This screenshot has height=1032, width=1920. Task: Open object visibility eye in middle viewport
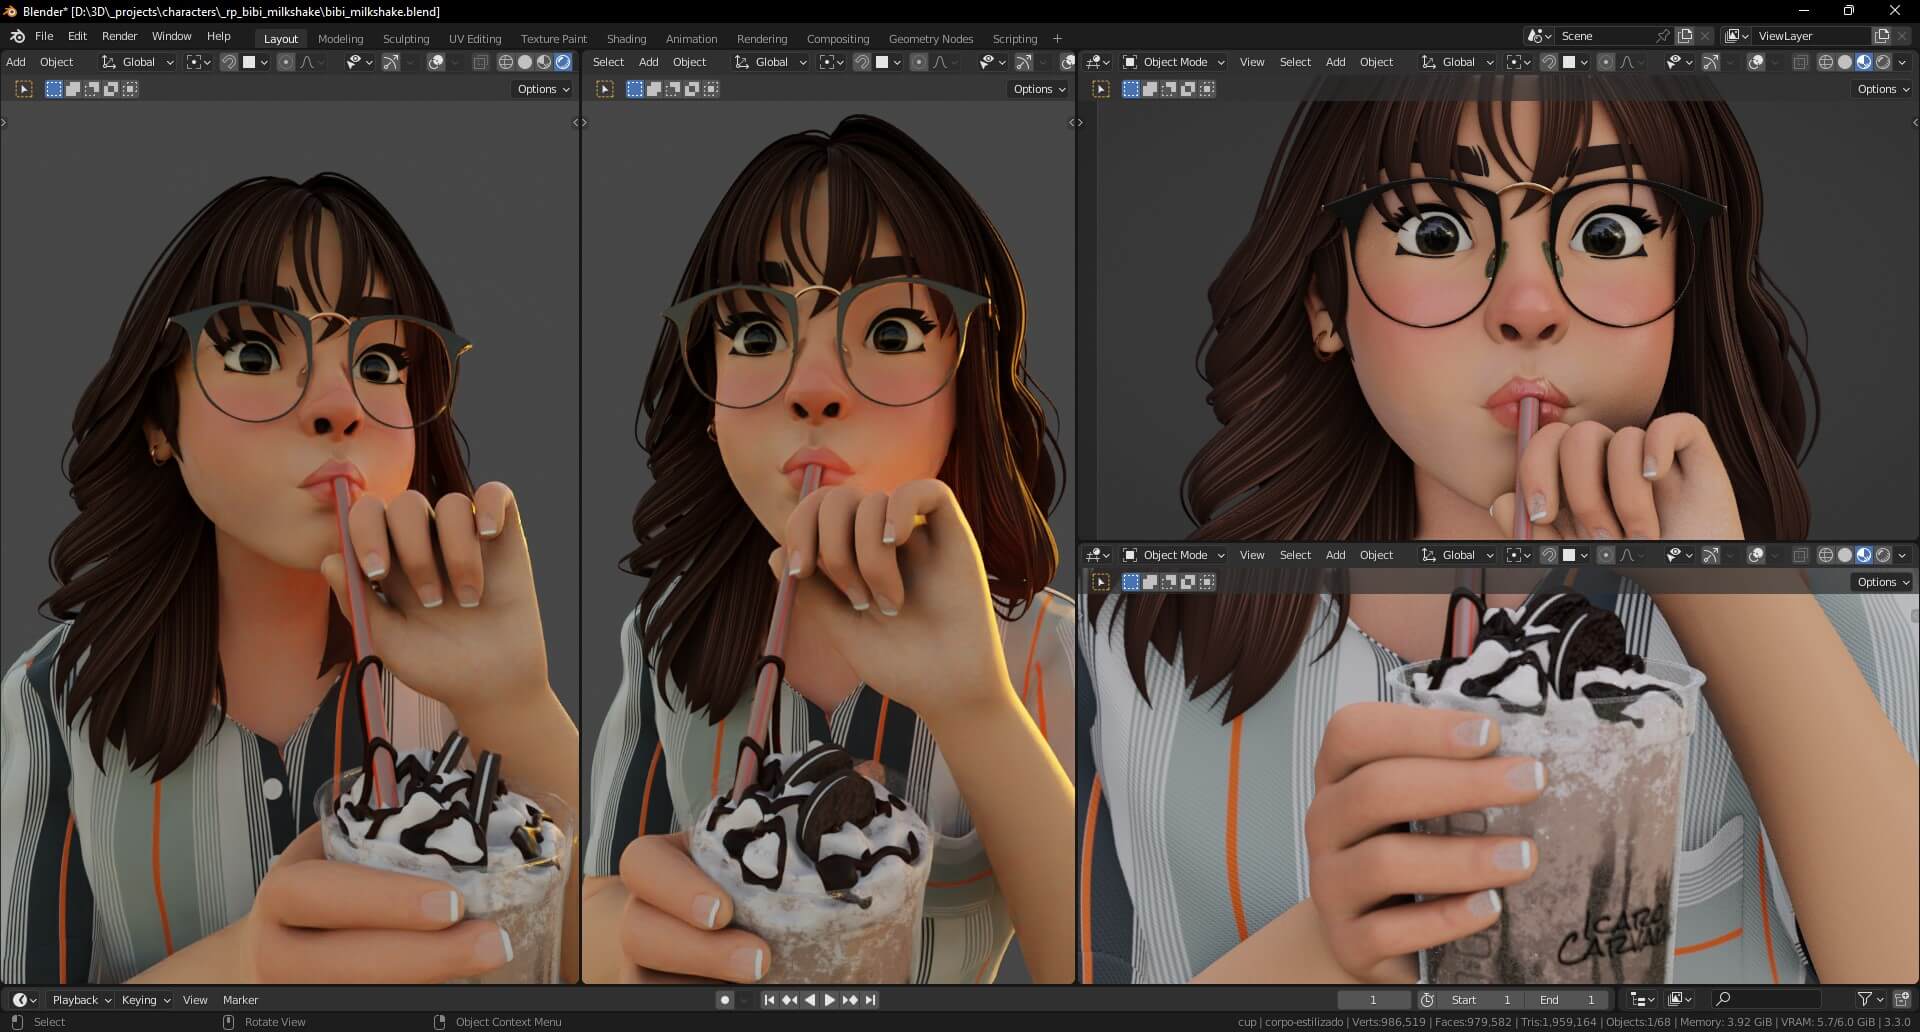[991, 62]
